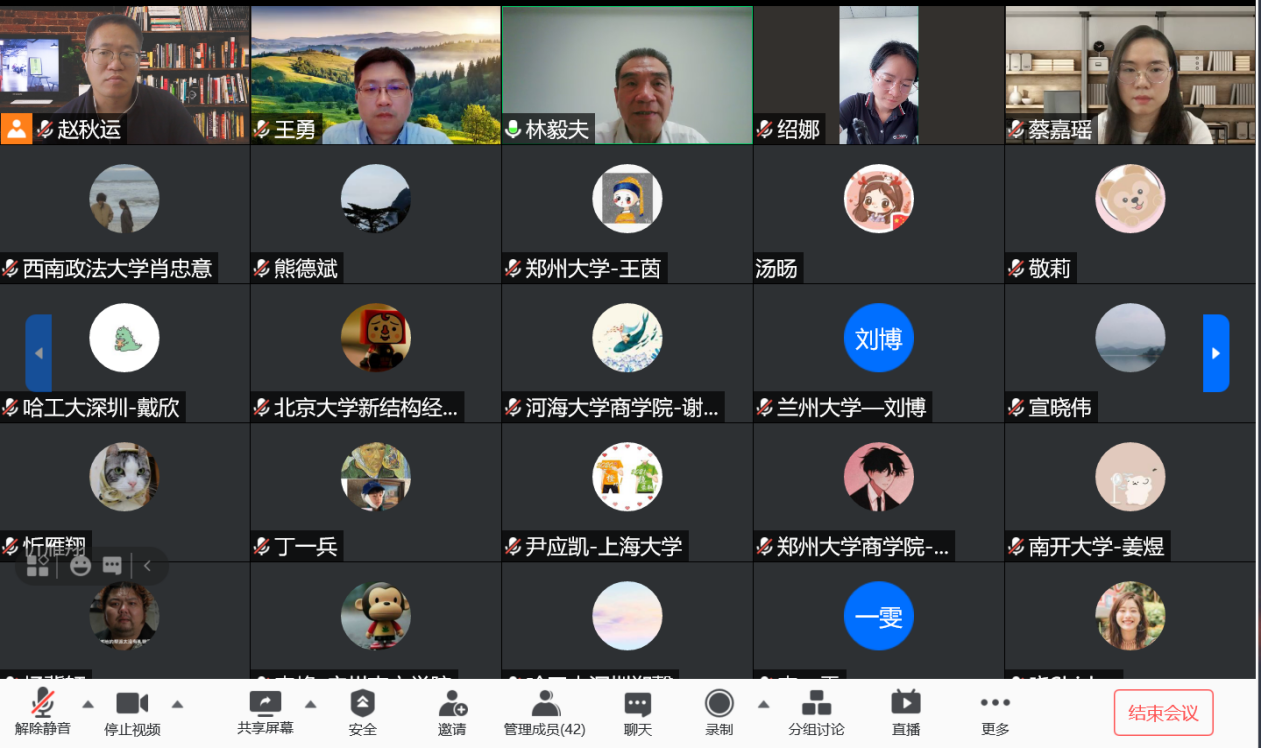1261x748 pixels.
Task: Open emoji reactions in floating toolbar
Action: pyautogui.click(x=81, y=566)
